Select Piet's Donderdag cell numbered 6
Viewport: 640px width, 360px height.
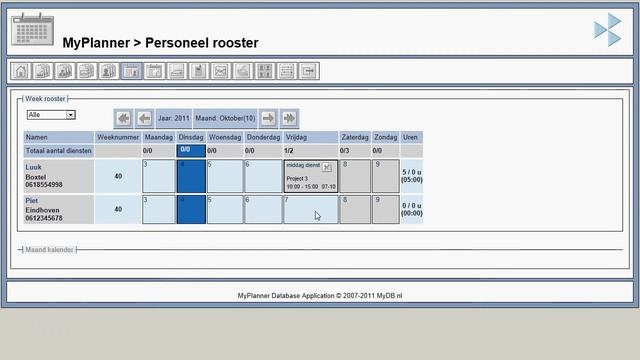click(263, 209)
